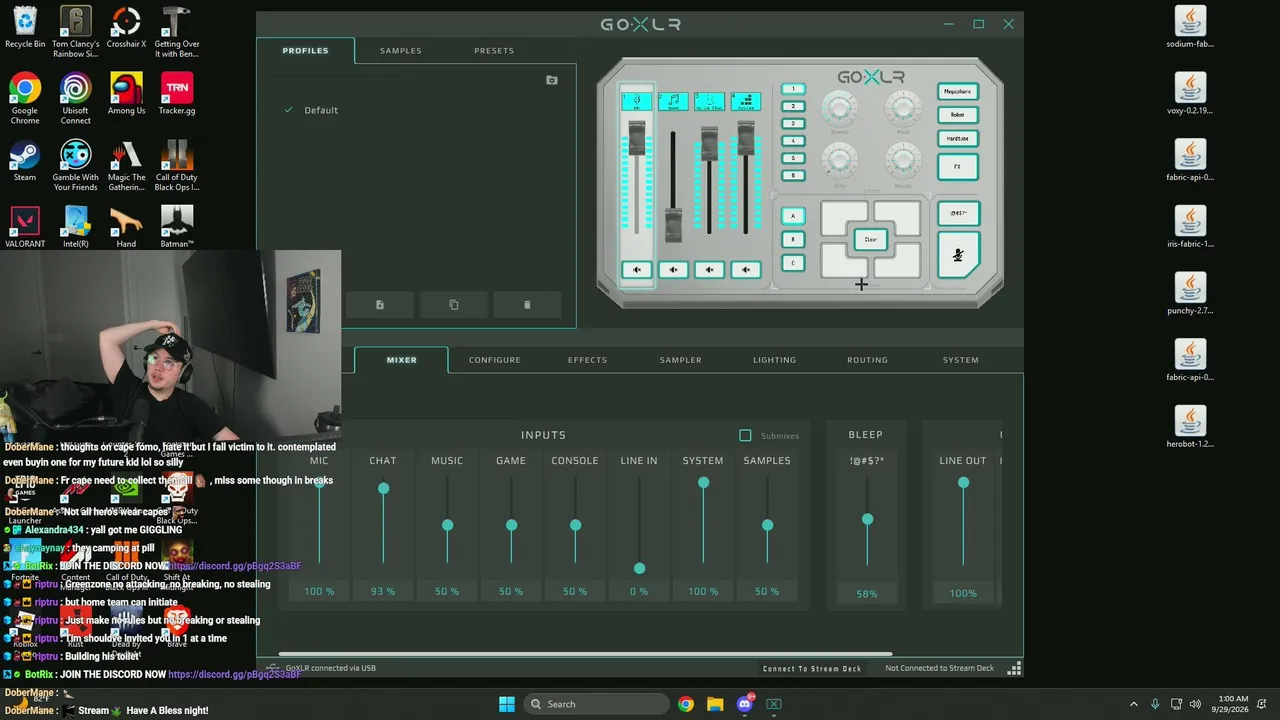Click the Reverb knob on the device

(x=840, y=107)
